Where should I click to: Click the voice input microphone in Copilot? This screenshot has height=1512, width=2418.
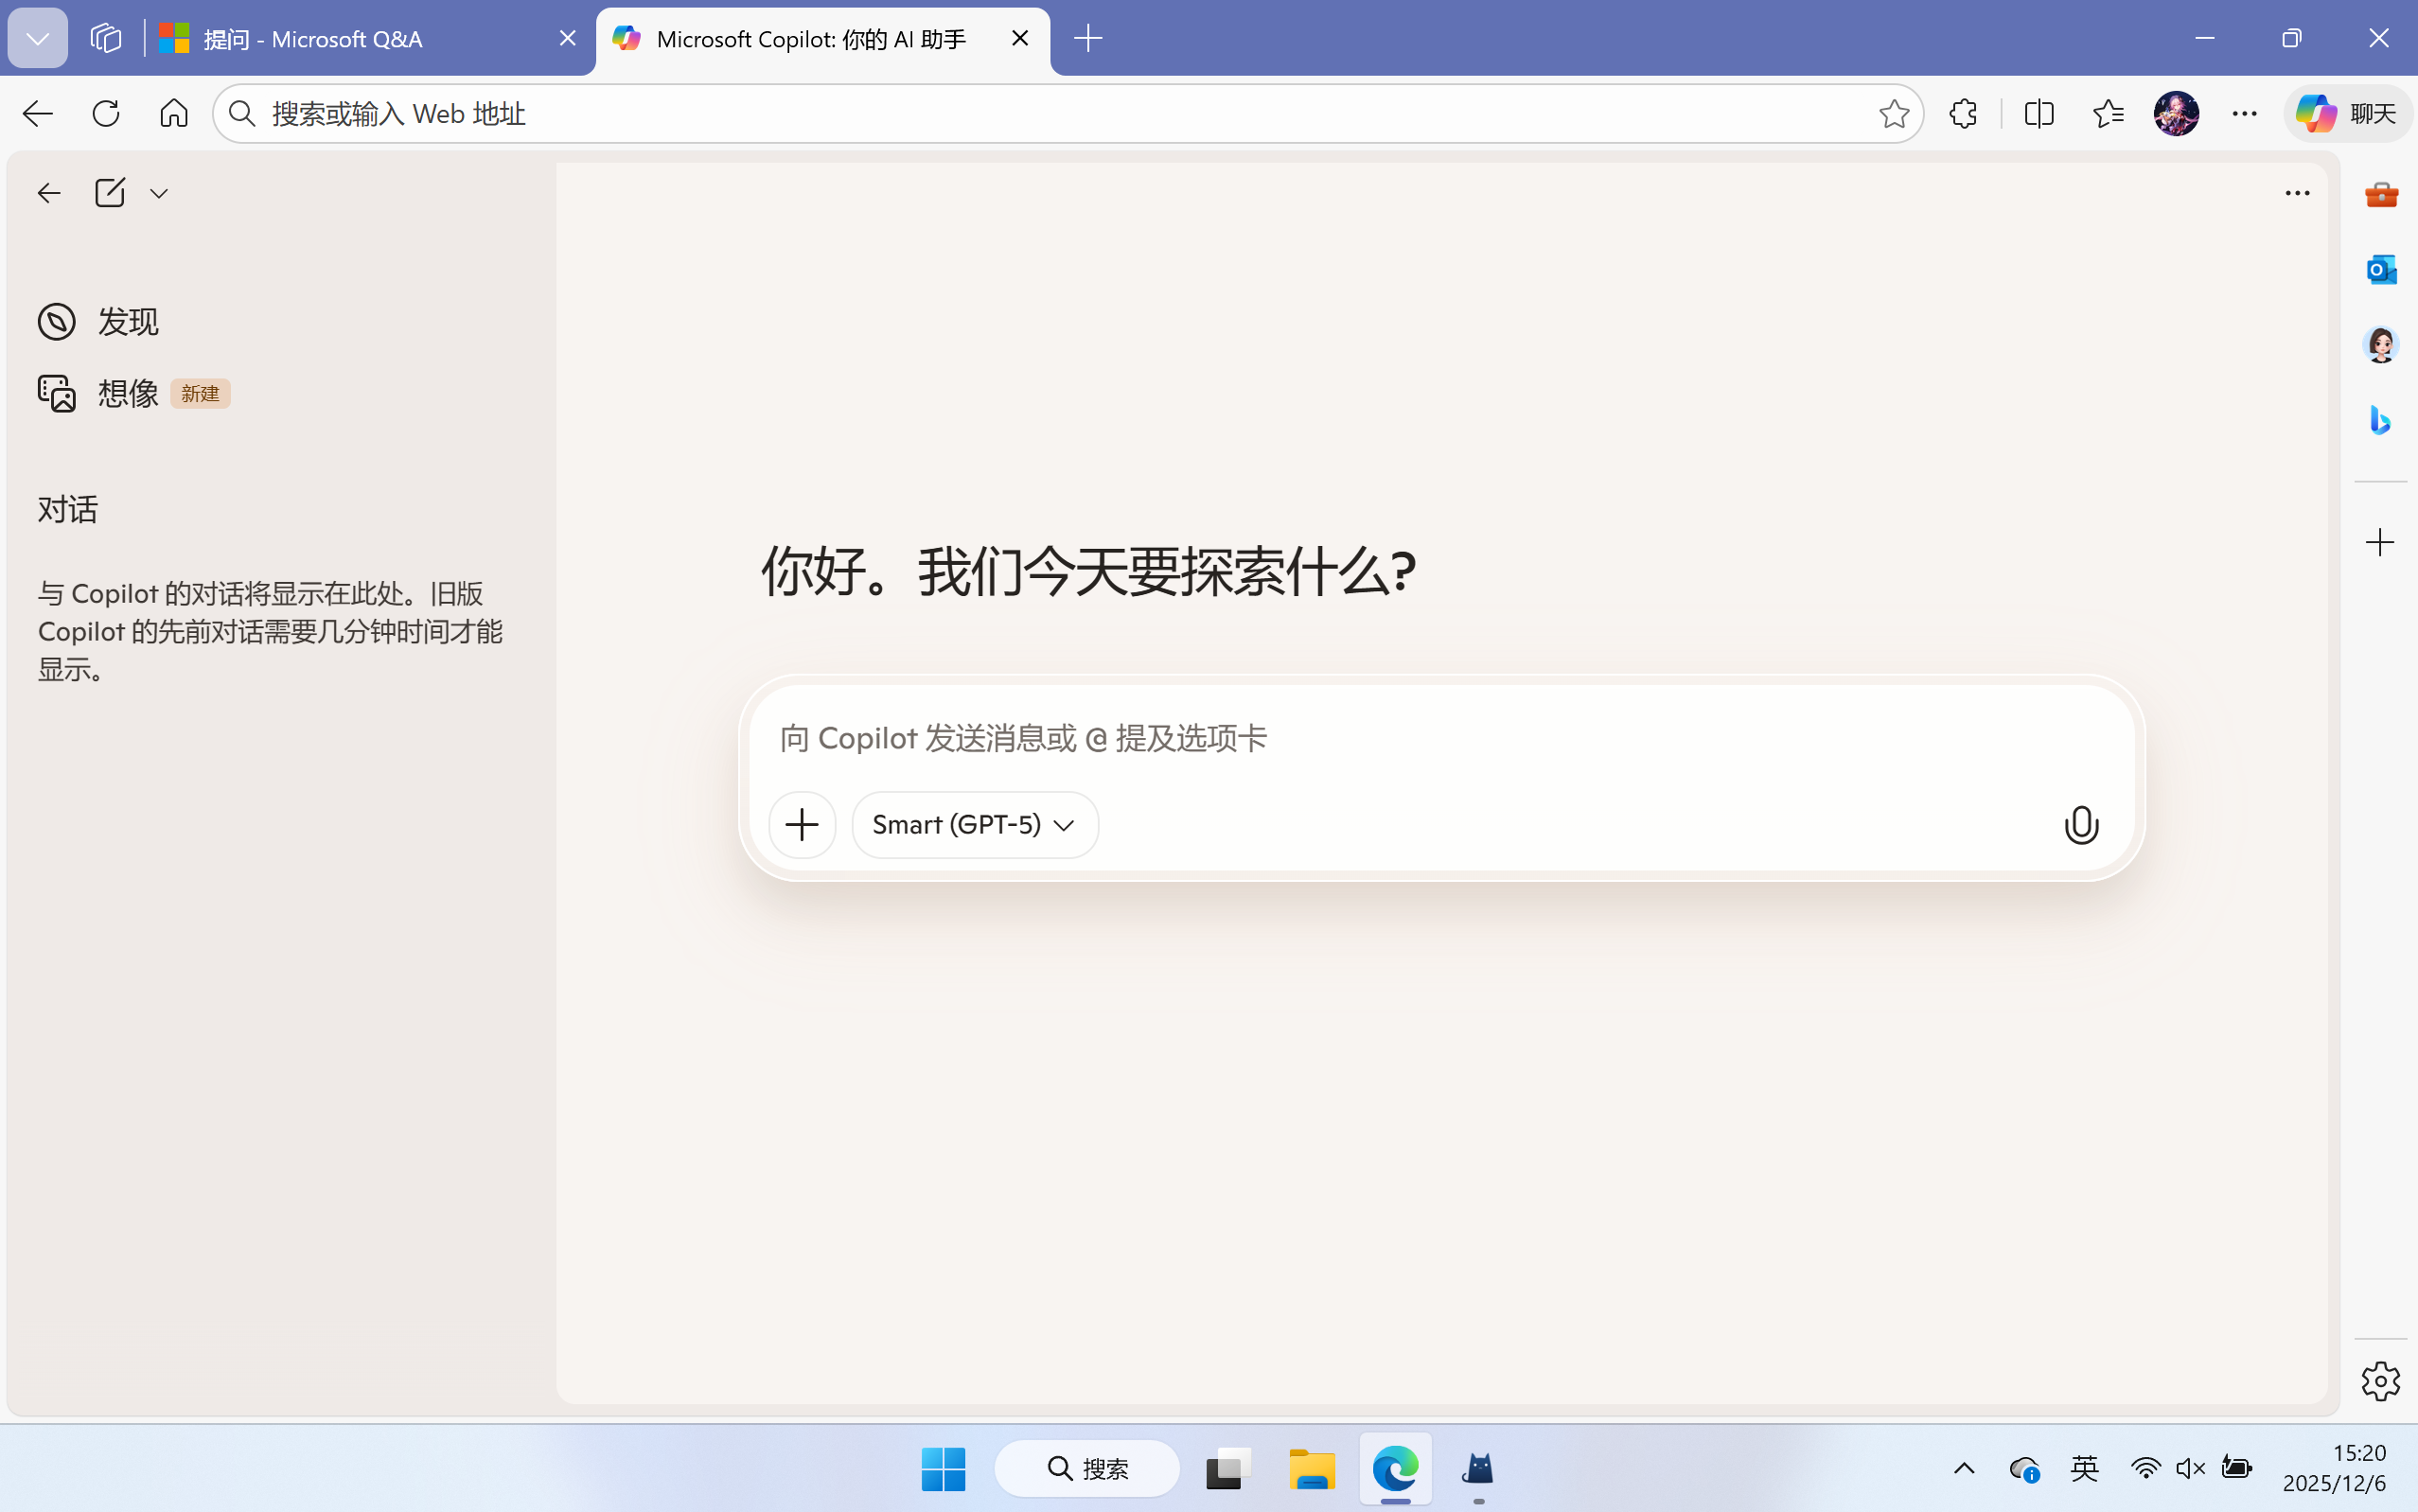(x=2080, y=824)
